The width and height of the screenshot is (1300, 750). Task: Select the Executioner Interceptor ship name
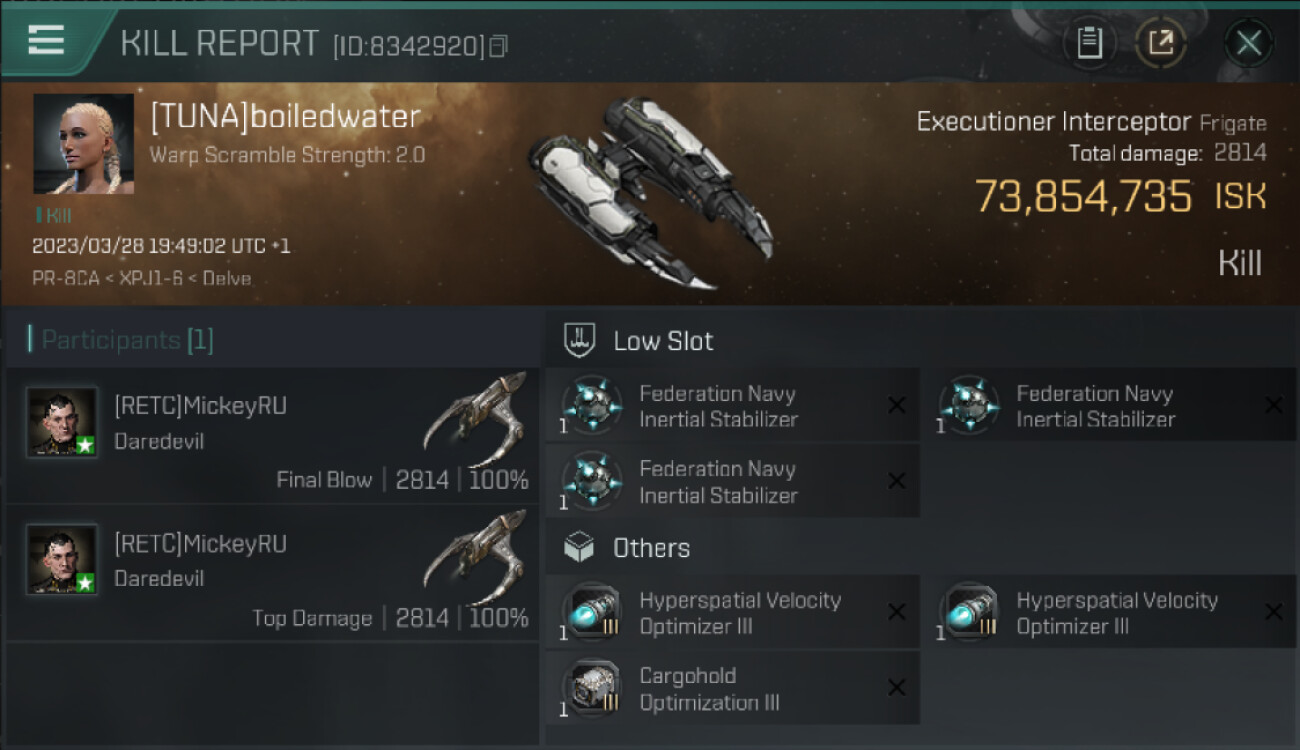tap(1053, 122)
